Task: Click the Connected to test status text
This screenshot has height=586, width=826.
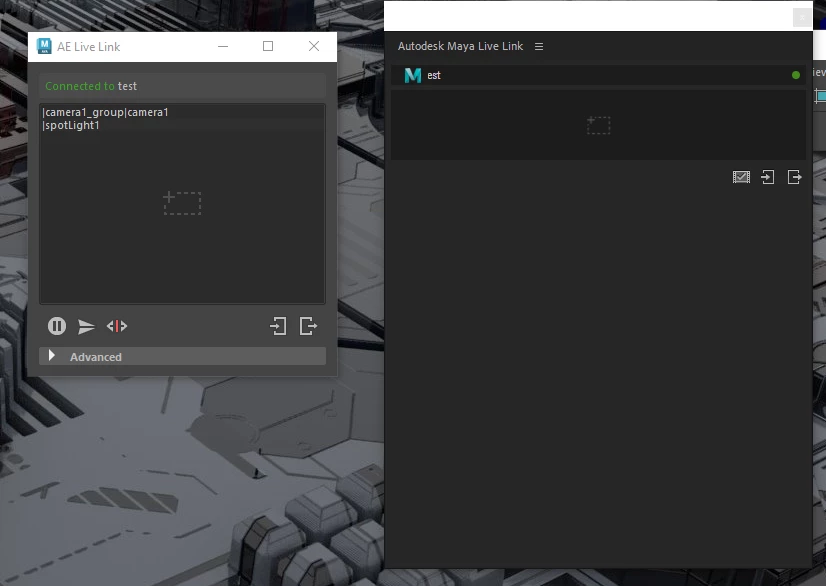Action: click(x=91, y=86)
